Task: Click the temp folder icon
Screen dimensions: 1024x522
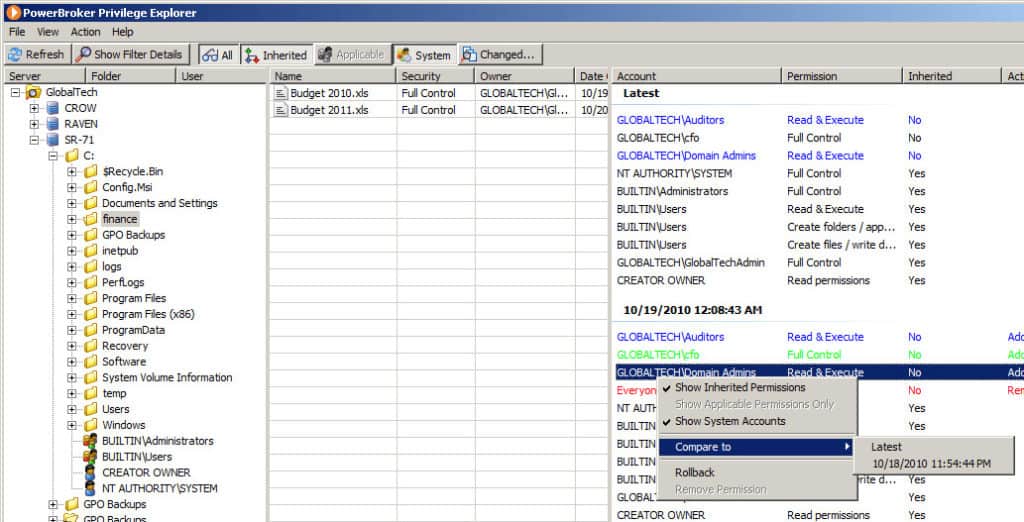Action: (x=91, y=393)
